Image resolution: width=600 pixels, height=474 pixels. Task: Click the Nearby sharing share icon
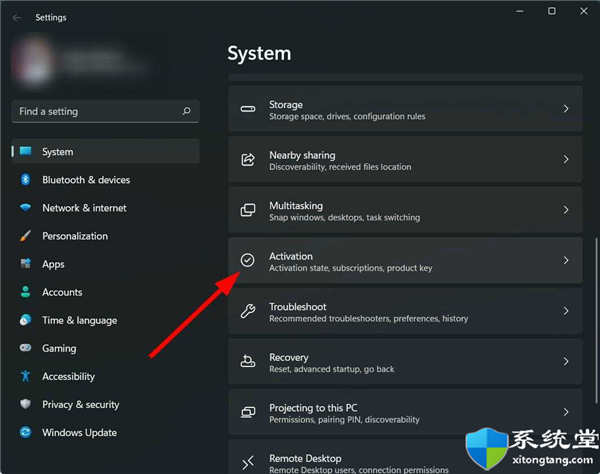tap(248, 160)
